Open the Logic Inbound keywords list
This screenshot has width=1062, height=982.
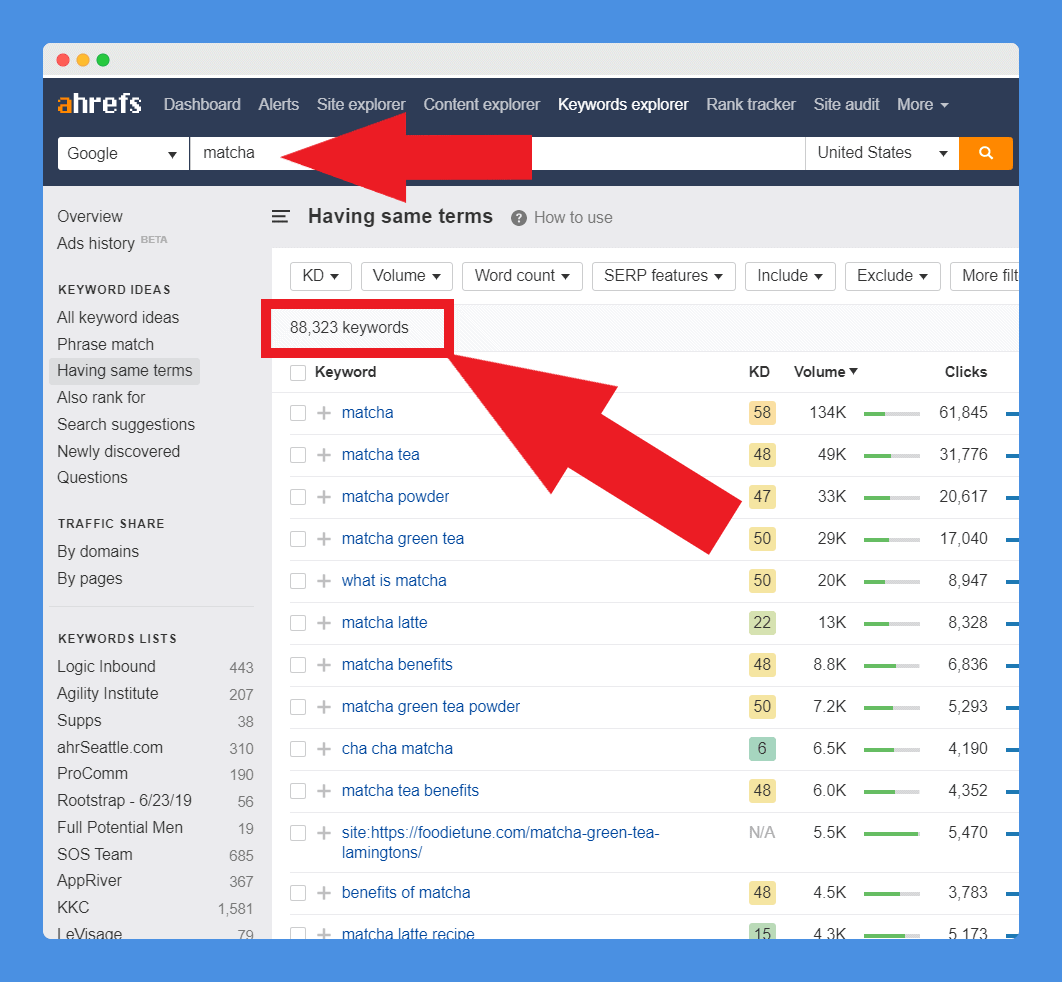coord(106,666)
